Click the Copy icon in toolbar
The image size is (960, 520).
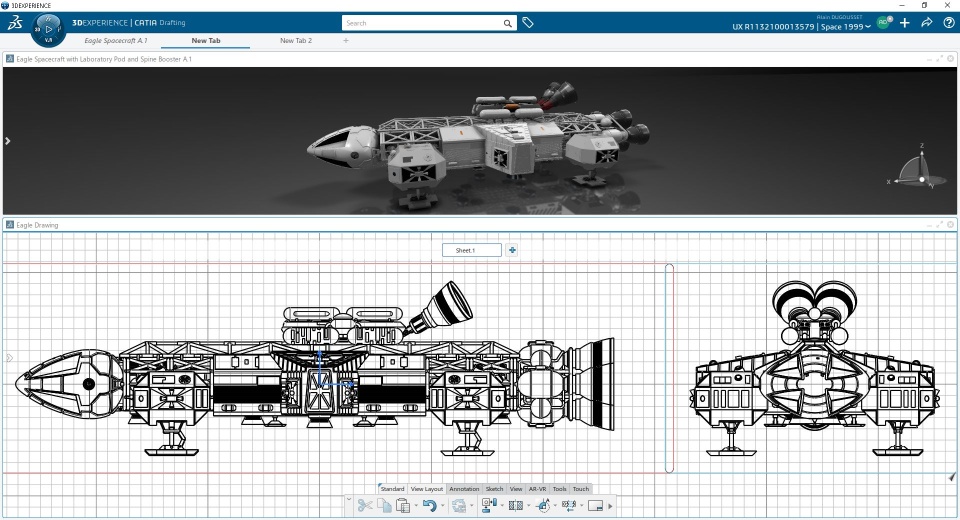[x=384, y=505]
